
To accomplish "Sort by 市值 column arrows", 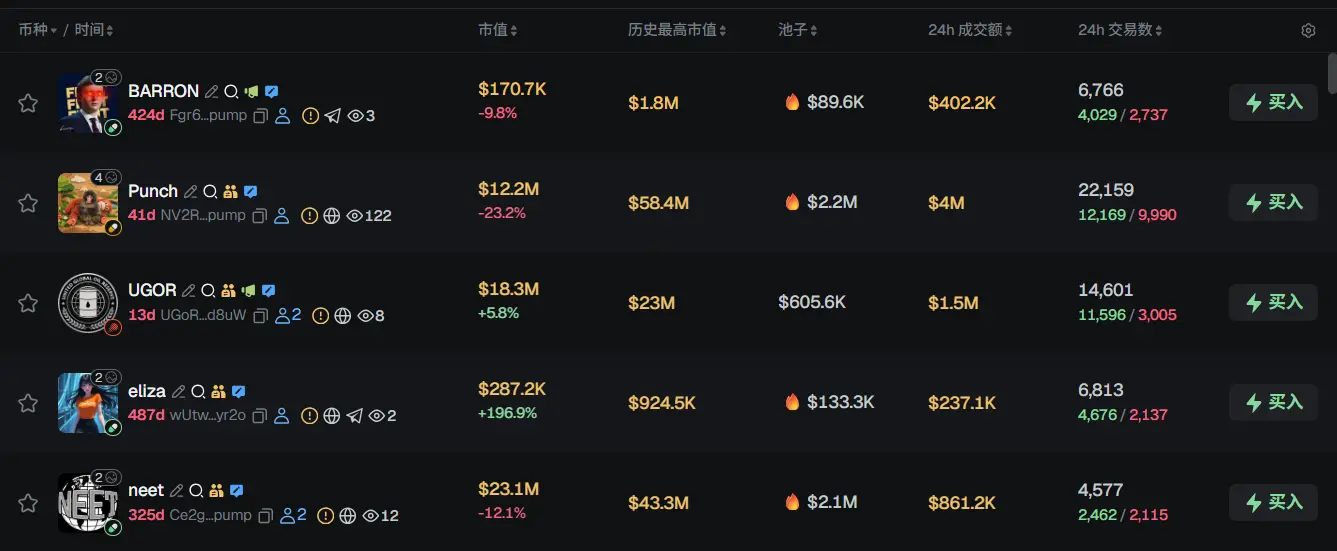I will coord(498,30).
